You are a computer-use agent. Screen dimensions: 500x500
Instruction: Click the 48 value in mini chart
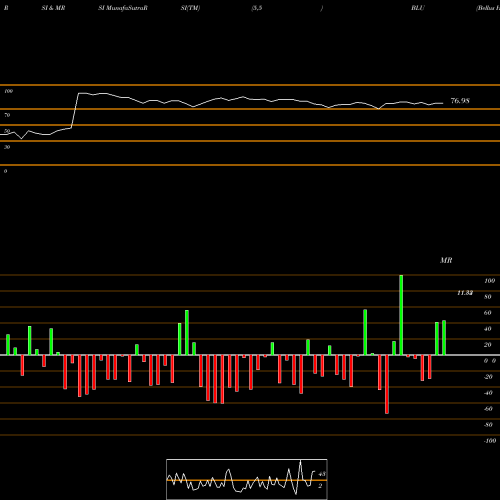pyautogui.click(x=322, y=474)
